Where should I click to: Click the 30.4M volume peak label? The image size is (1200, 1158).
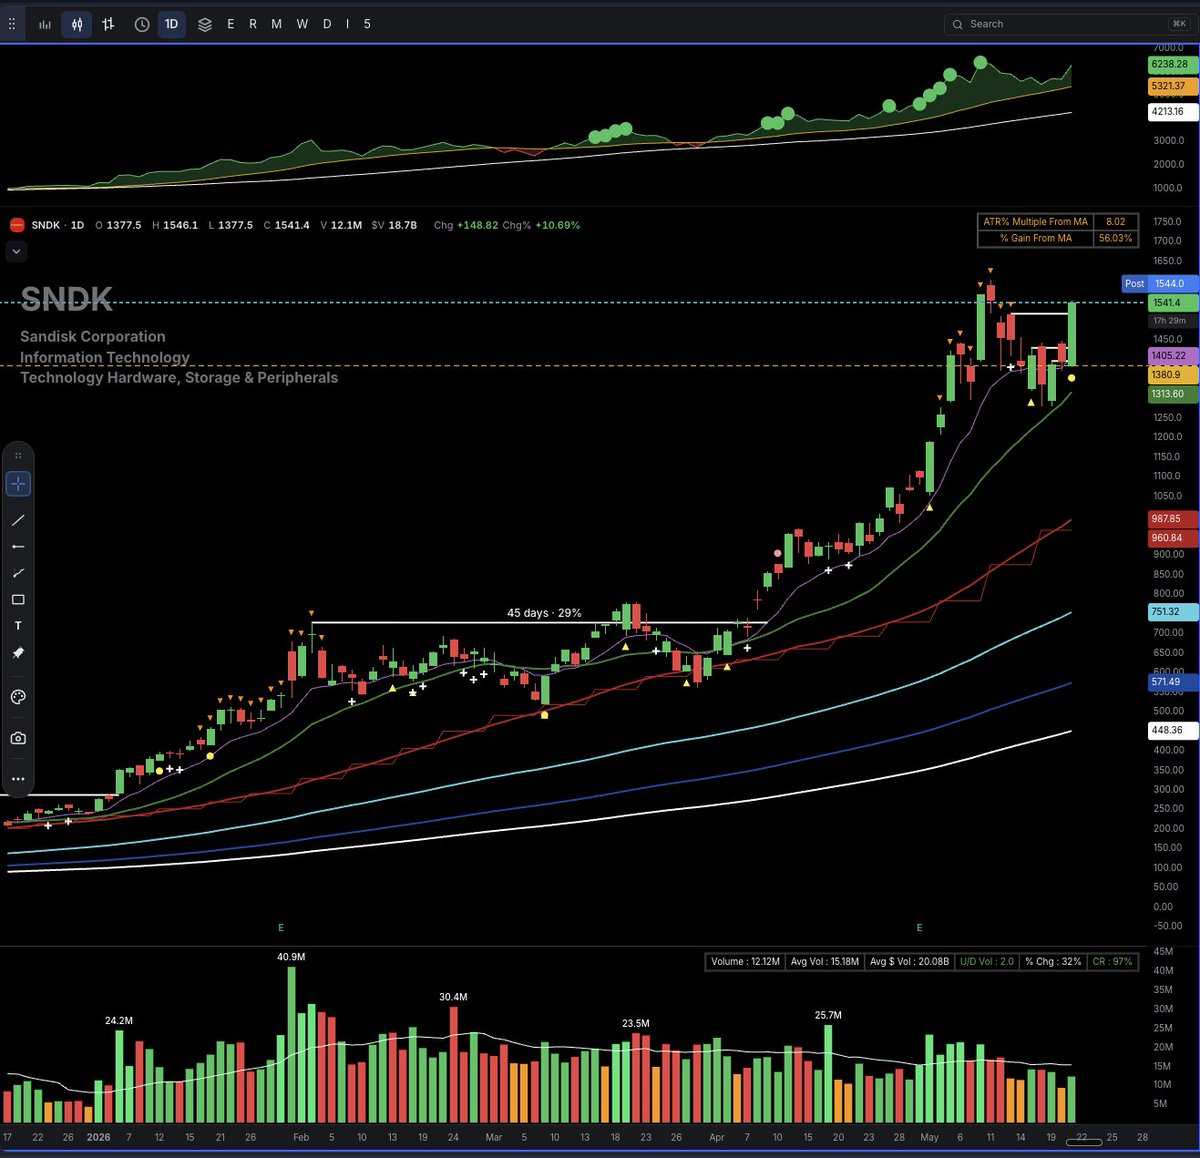(453, 997)
